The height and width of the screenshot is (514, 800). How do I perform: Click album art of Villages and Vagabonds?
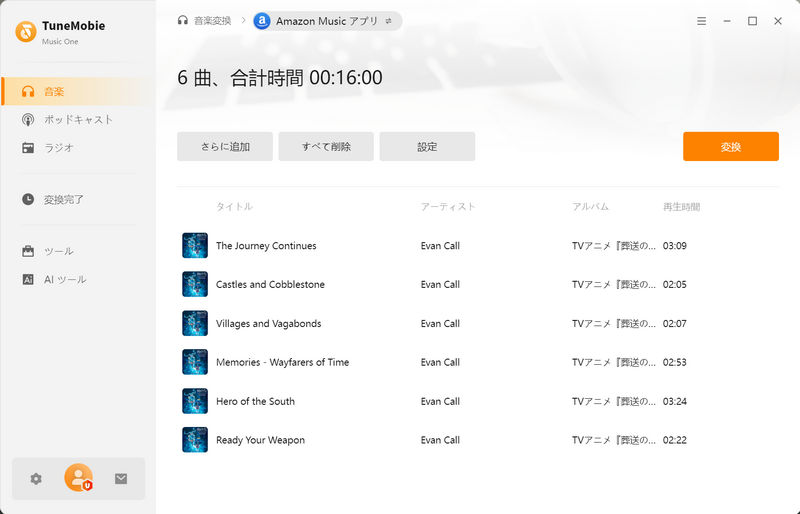(x=195, y=323)
